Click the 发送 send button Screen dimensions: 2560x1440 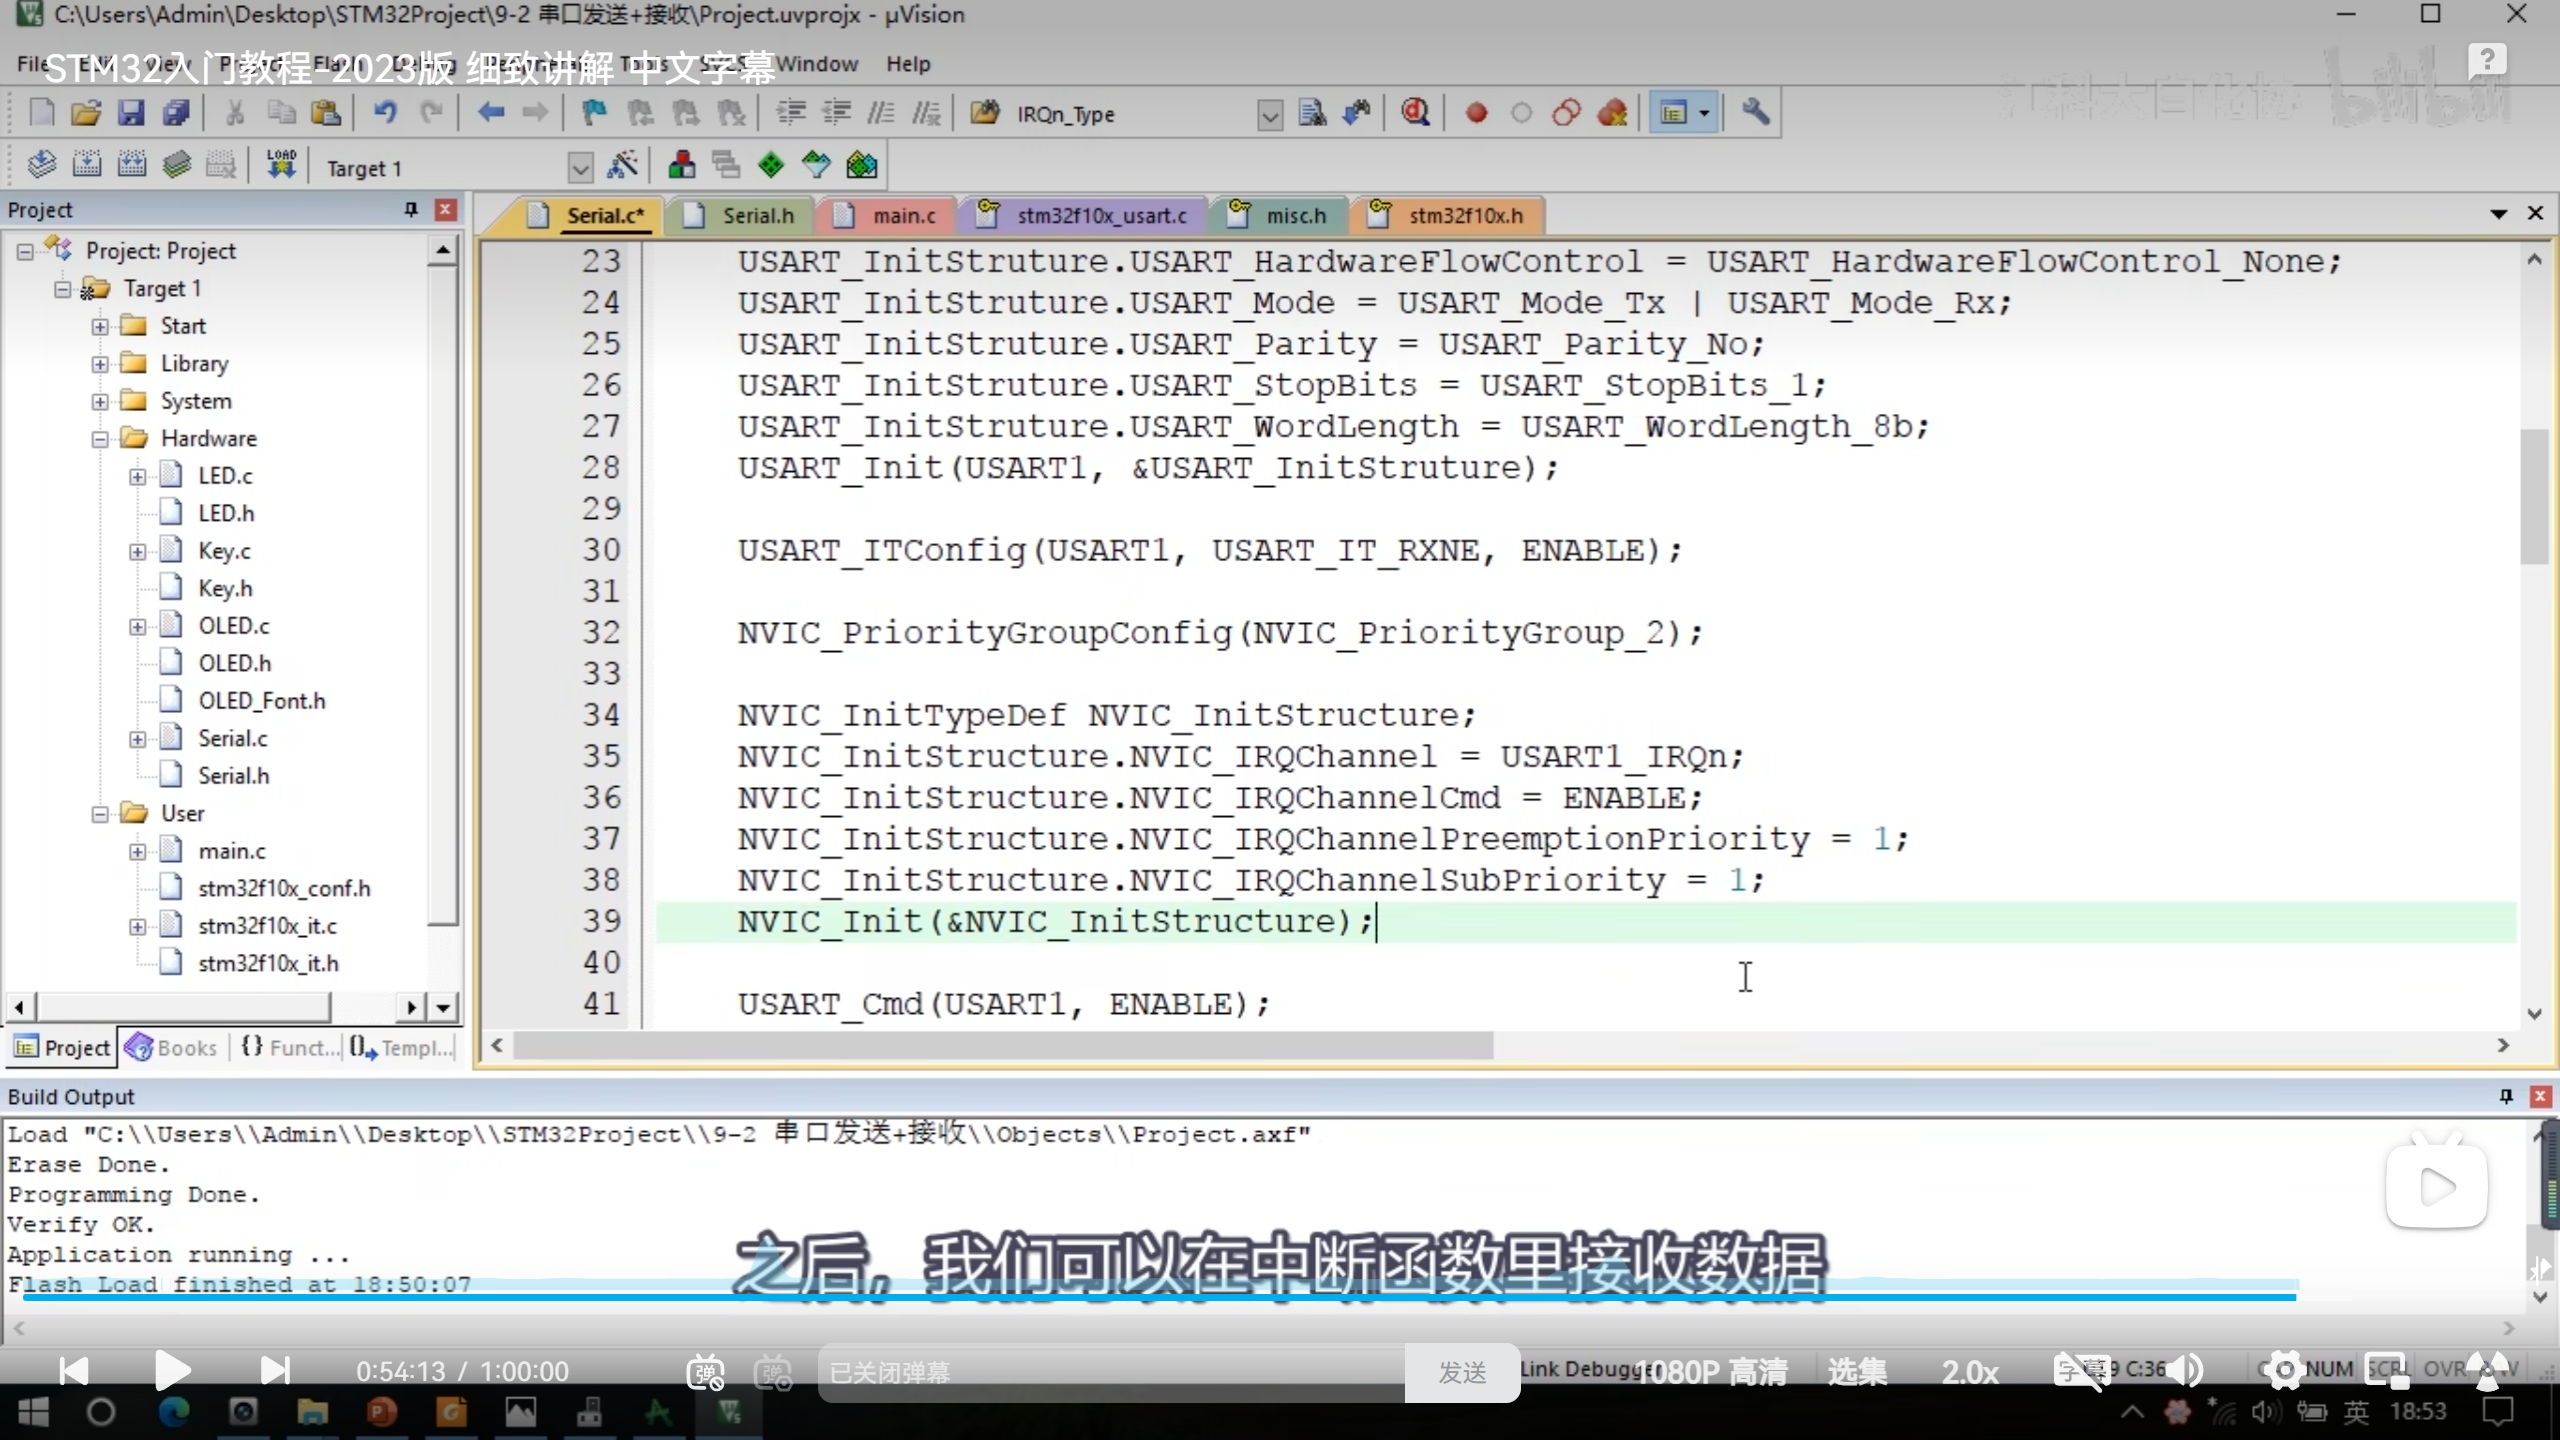coord(1461,1372)
